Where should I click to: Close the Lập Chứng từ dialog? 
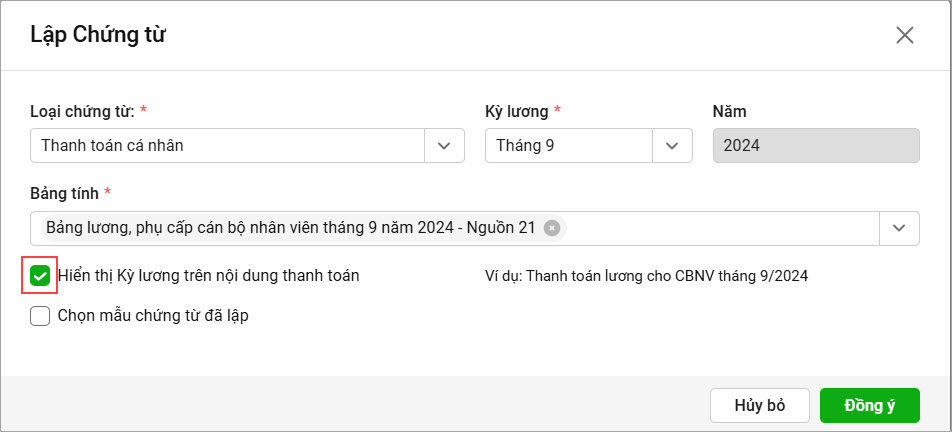pos(905,35)
